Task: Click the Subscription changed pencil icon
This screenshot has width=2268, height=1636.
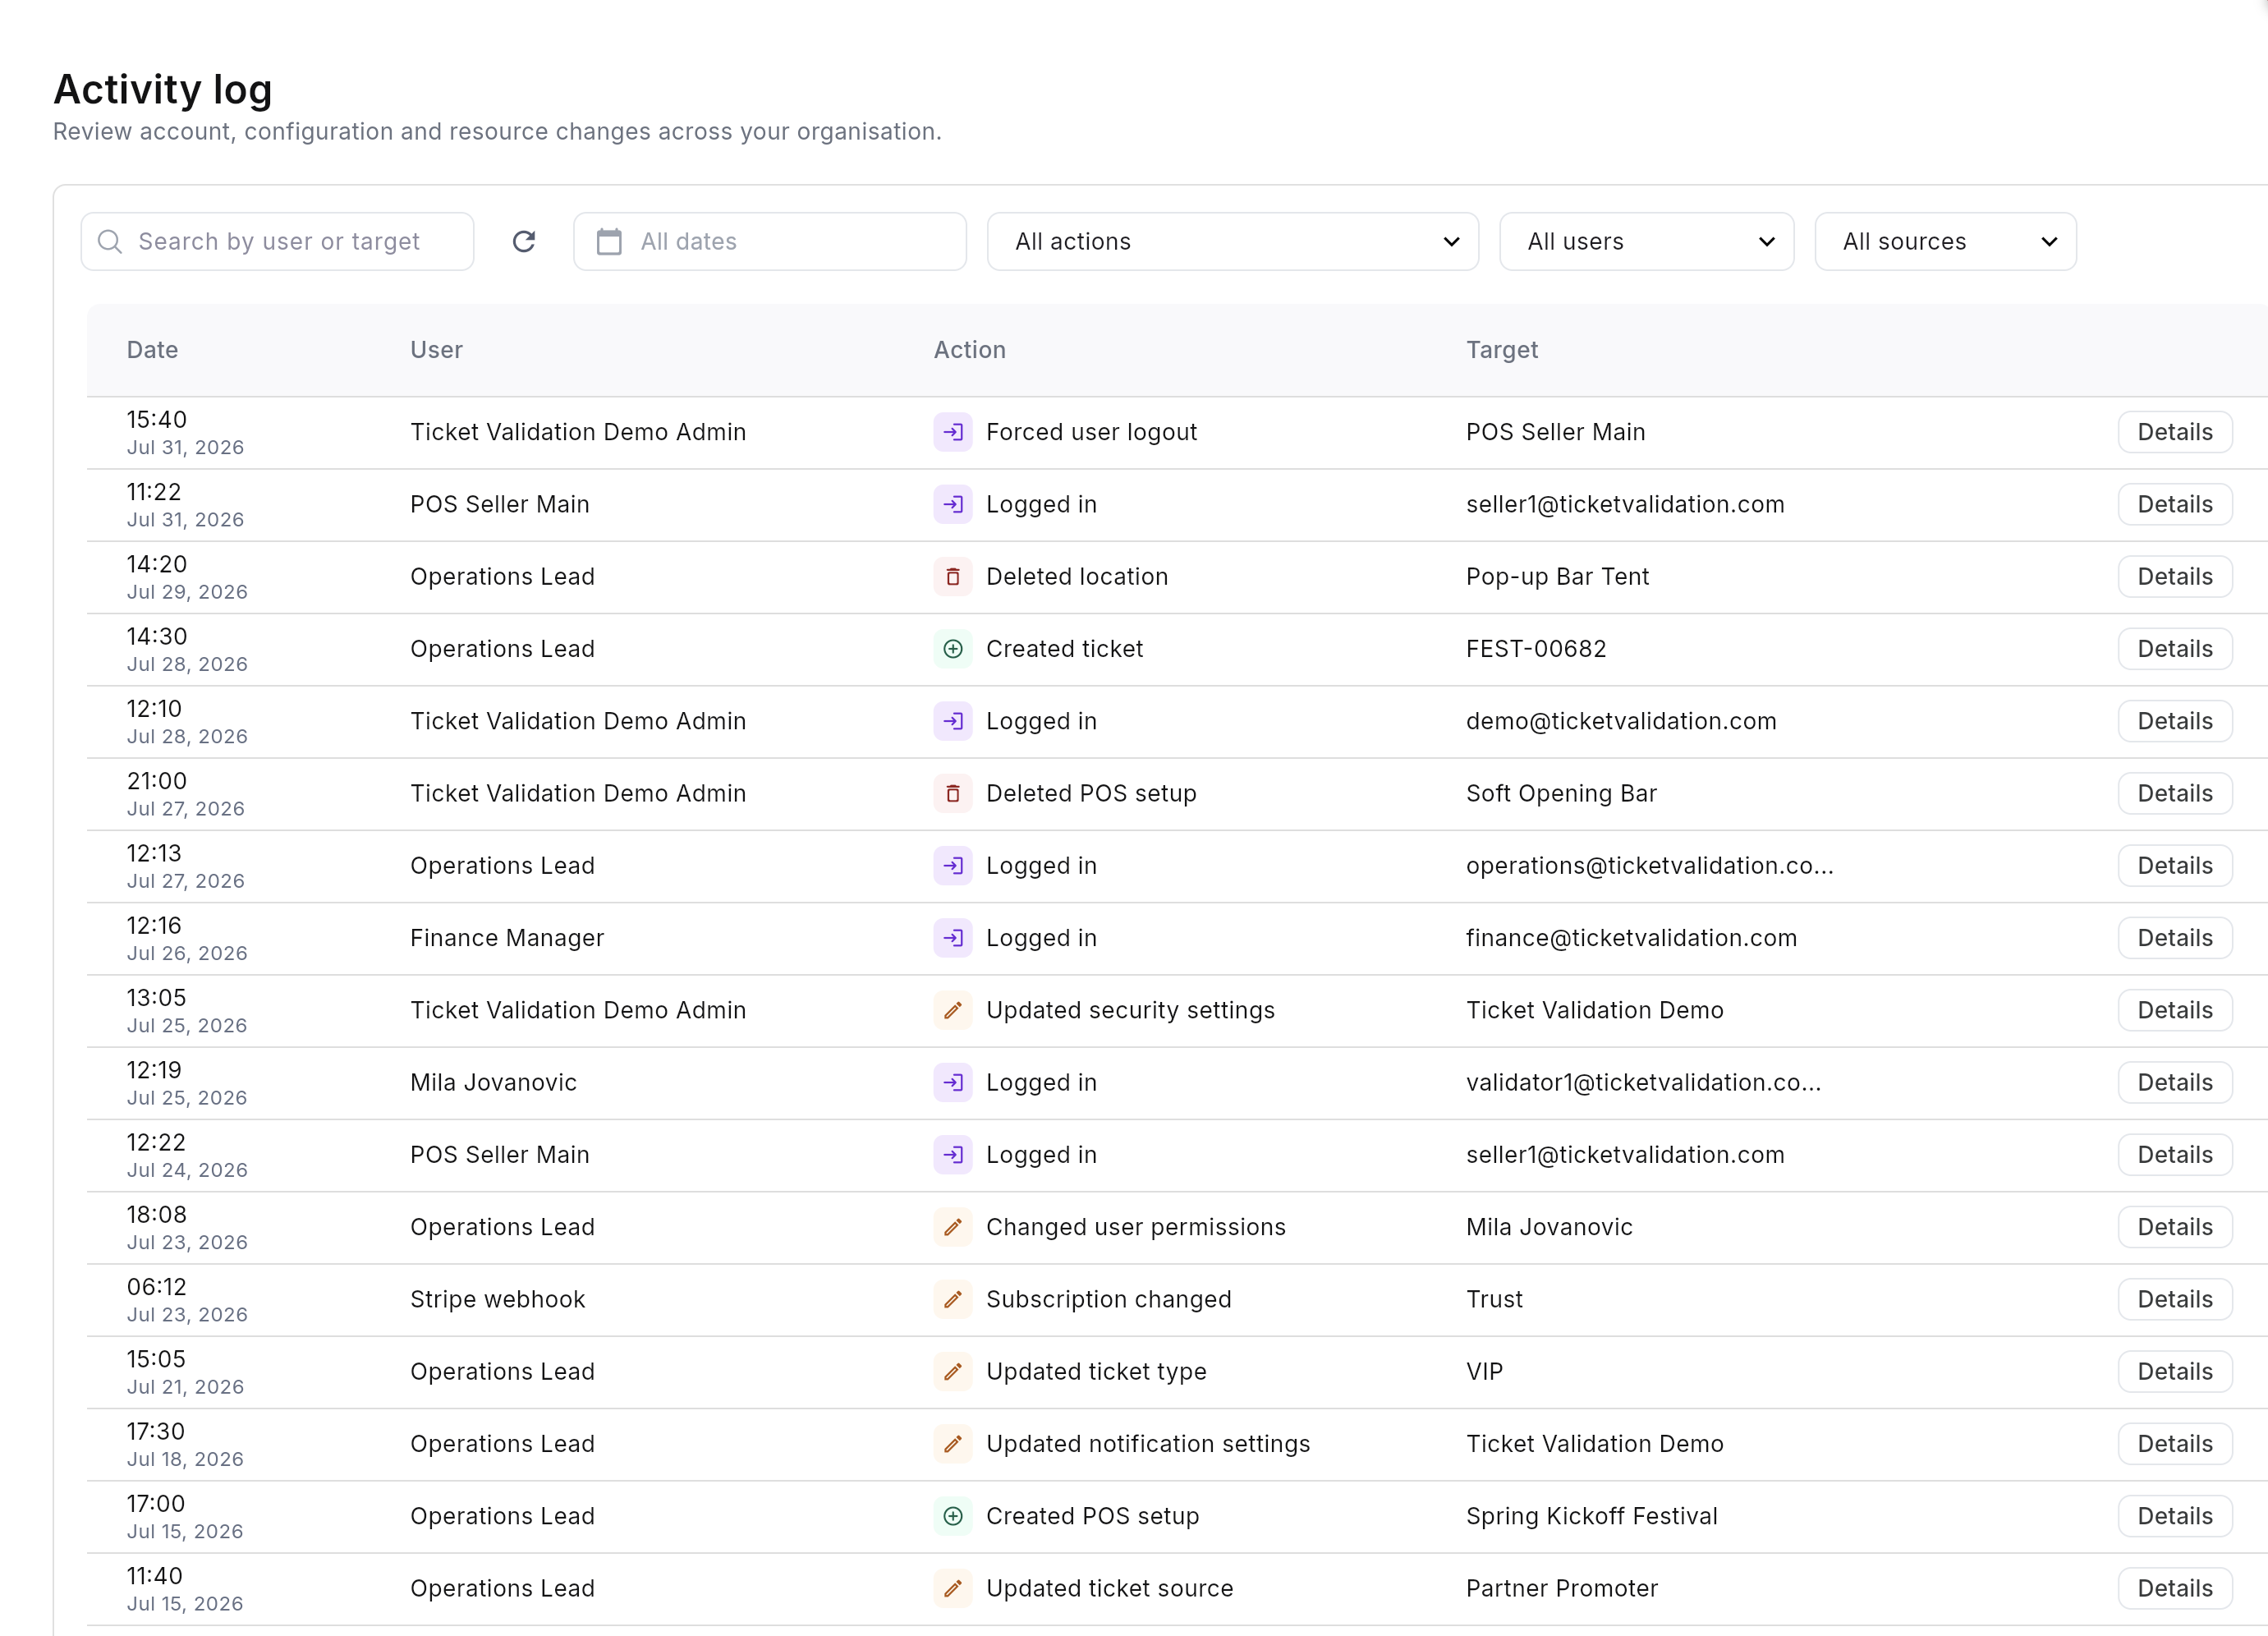Action: tap(953, 1299)
